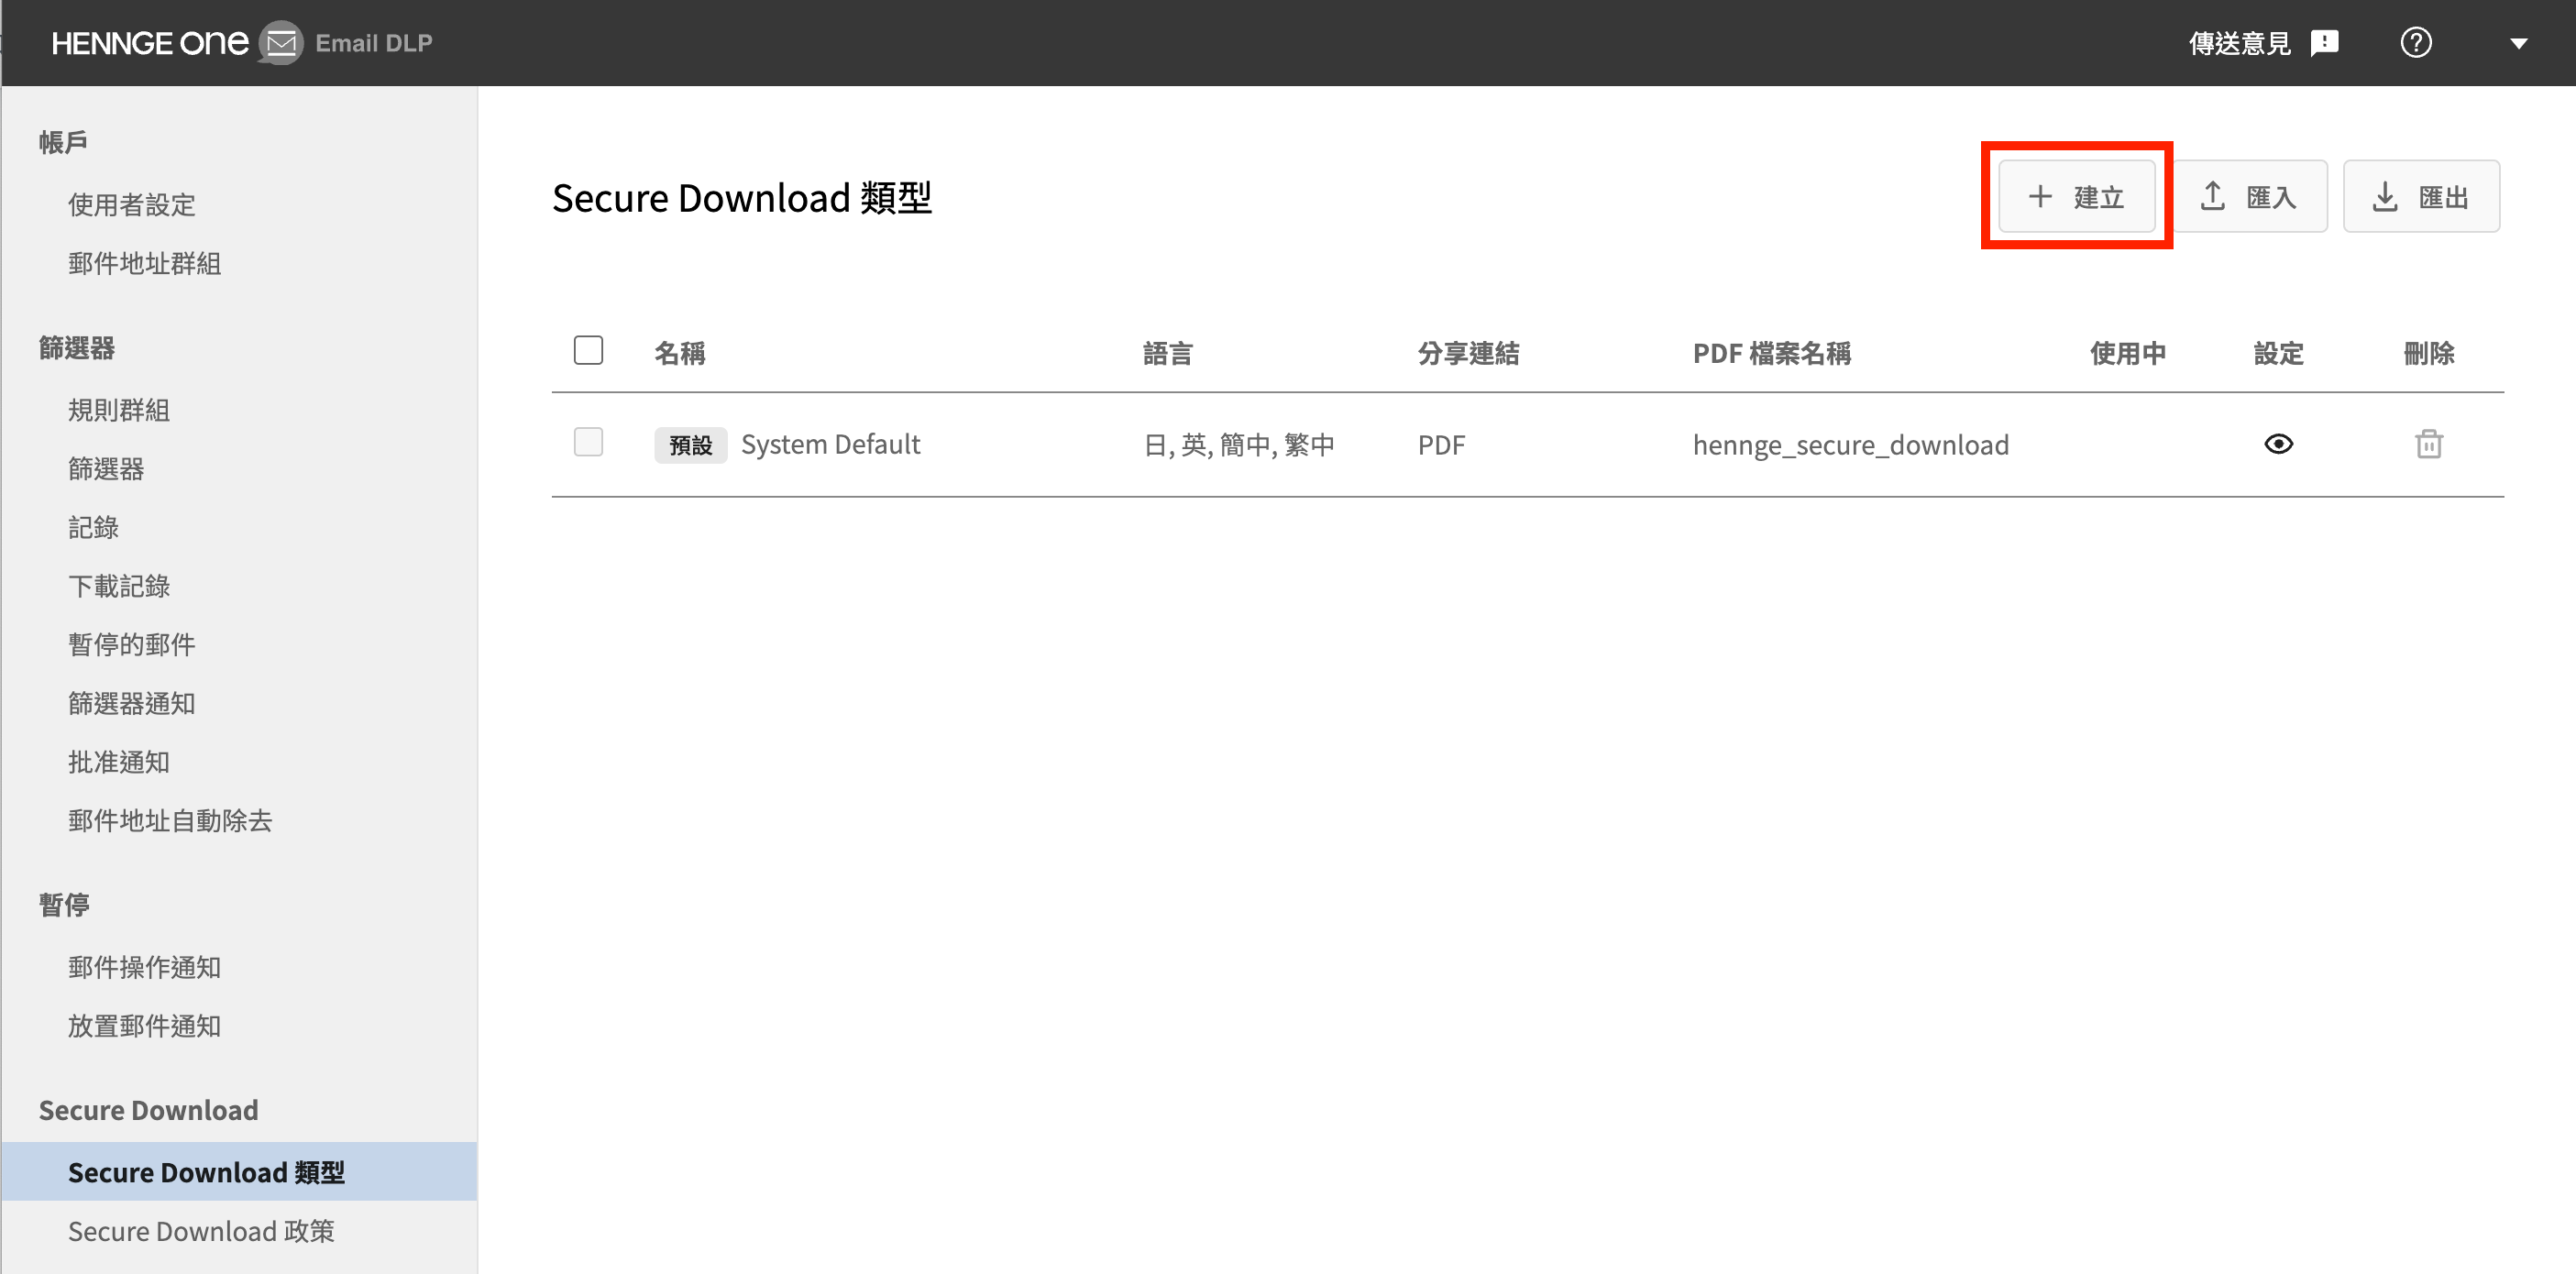This screenshot has width=2576, height=1274.
Task: Open 使用者設定 in sidebar
Action: [131, 205]
